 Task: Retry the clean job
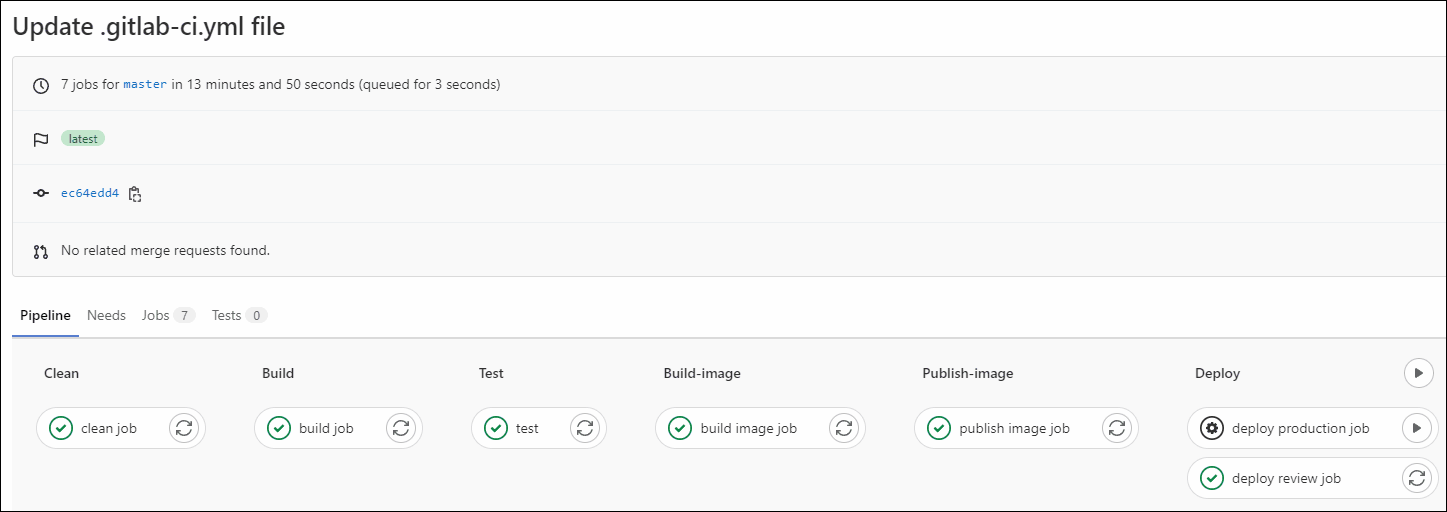[184, 428]
